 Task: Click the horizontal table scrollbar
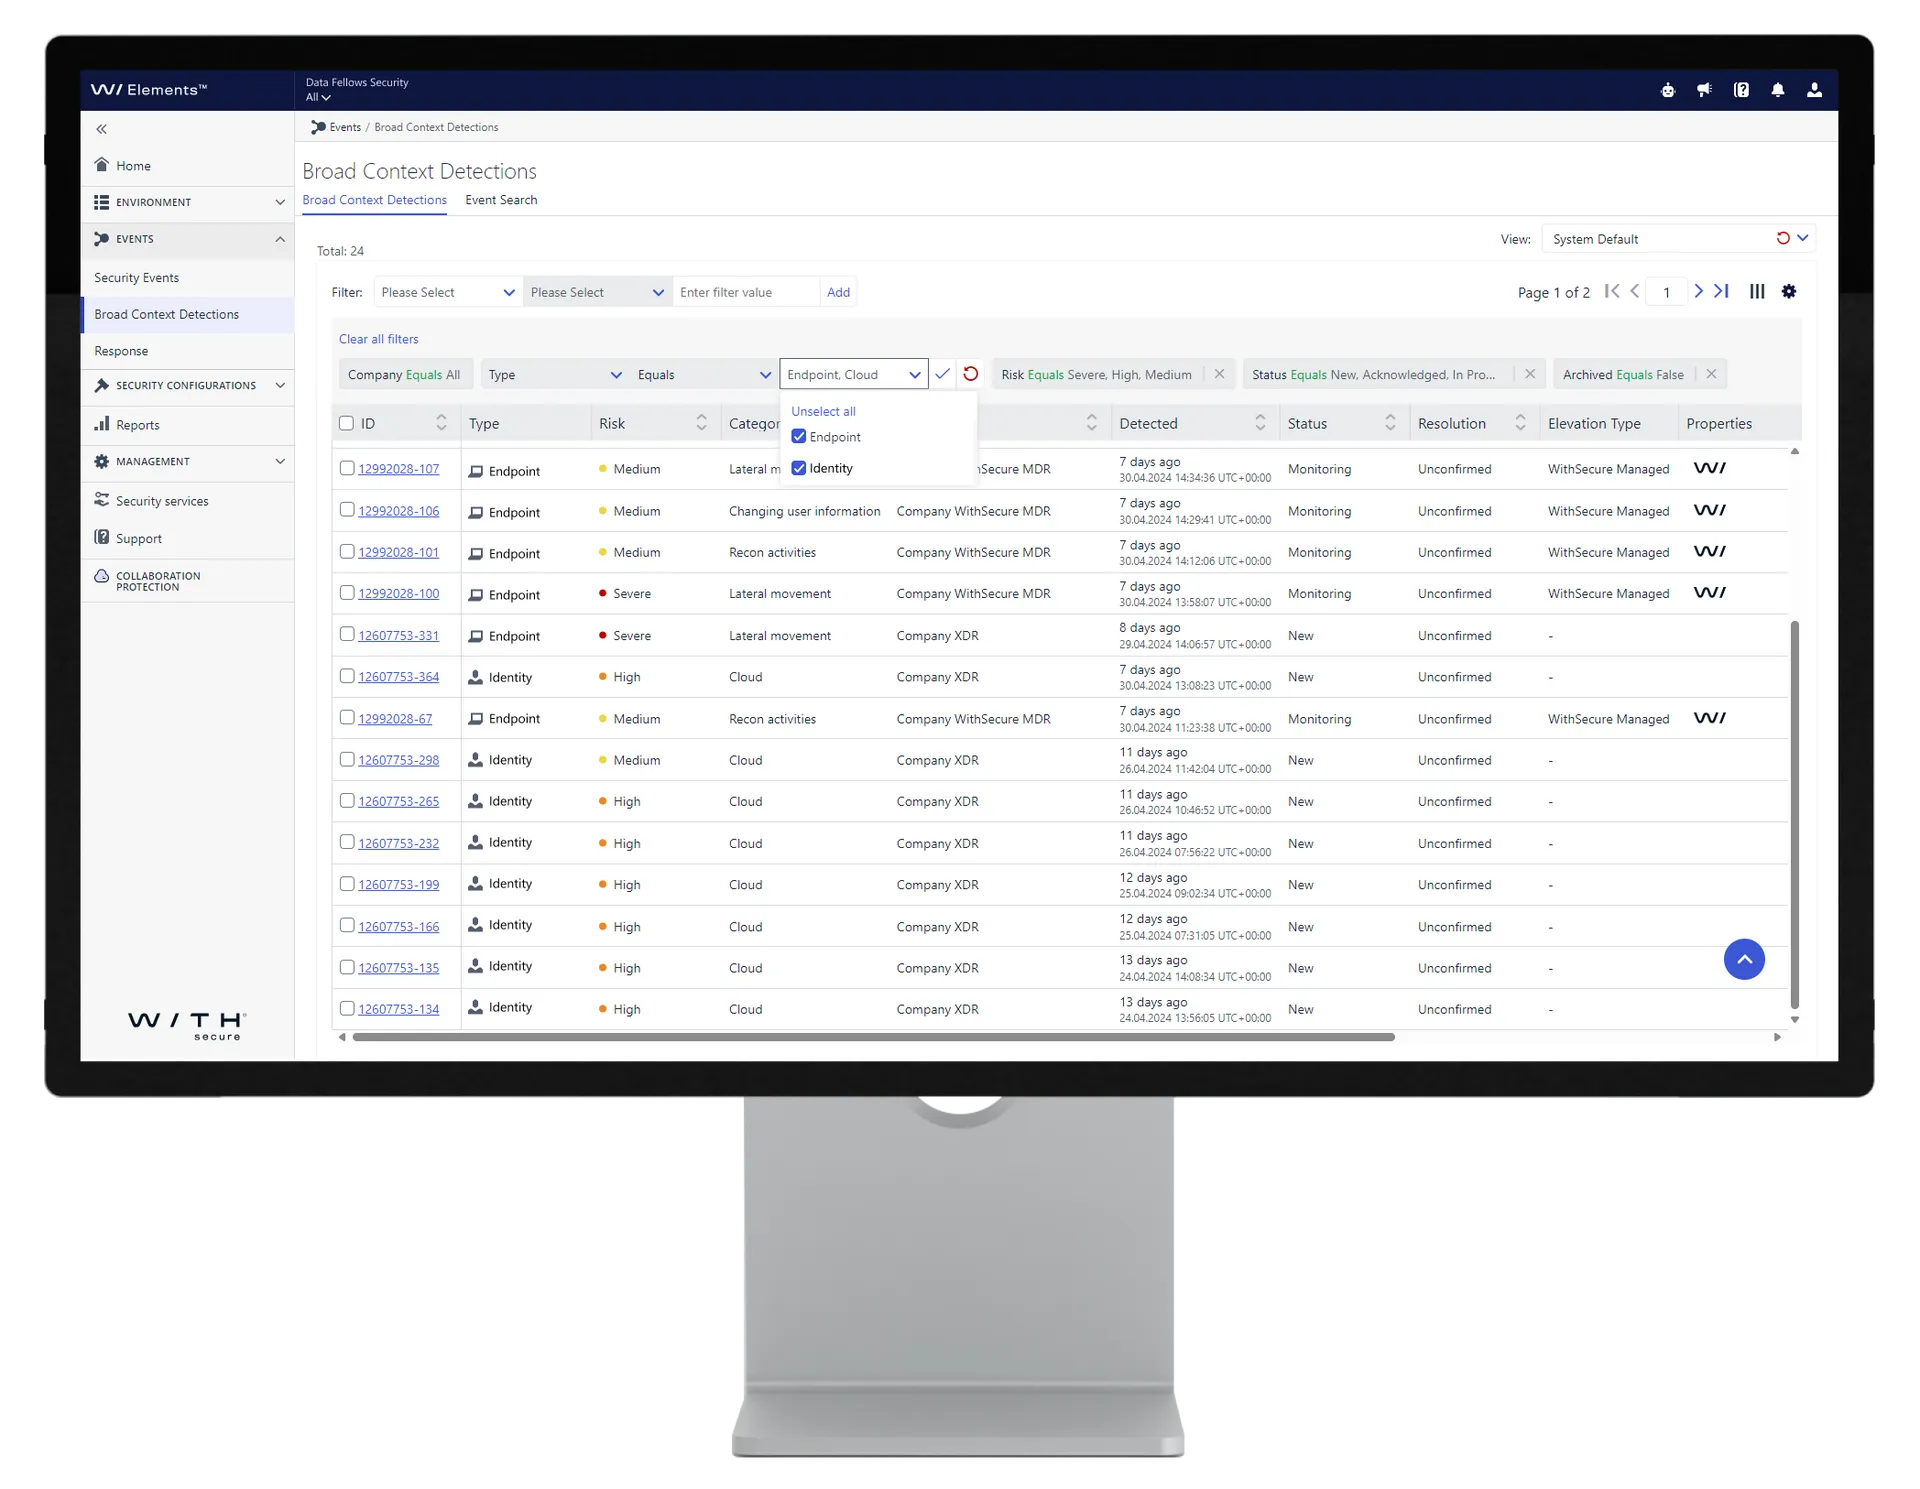point(873,1037)
